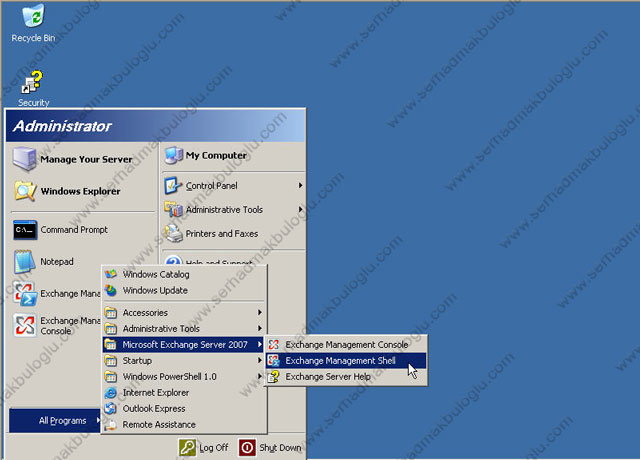
Task: Click the Windows Explorer label
Action: coord(80,191)
